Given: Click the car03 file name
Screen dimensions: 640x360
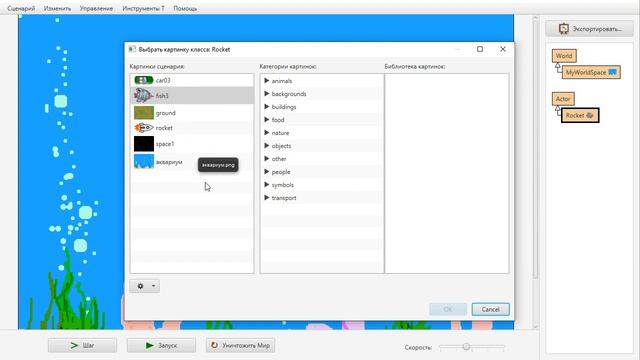Looking at the screenshot, I should click(x=163, y=80).
